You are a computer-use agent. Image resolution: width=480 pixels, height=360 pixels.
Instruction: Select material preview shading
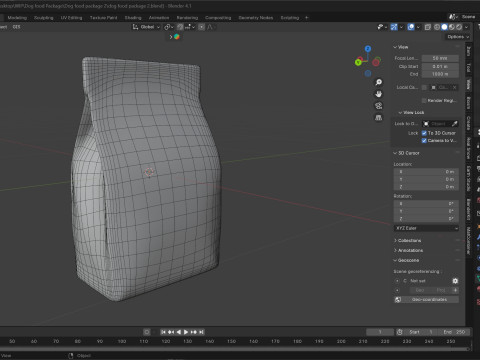452,27
